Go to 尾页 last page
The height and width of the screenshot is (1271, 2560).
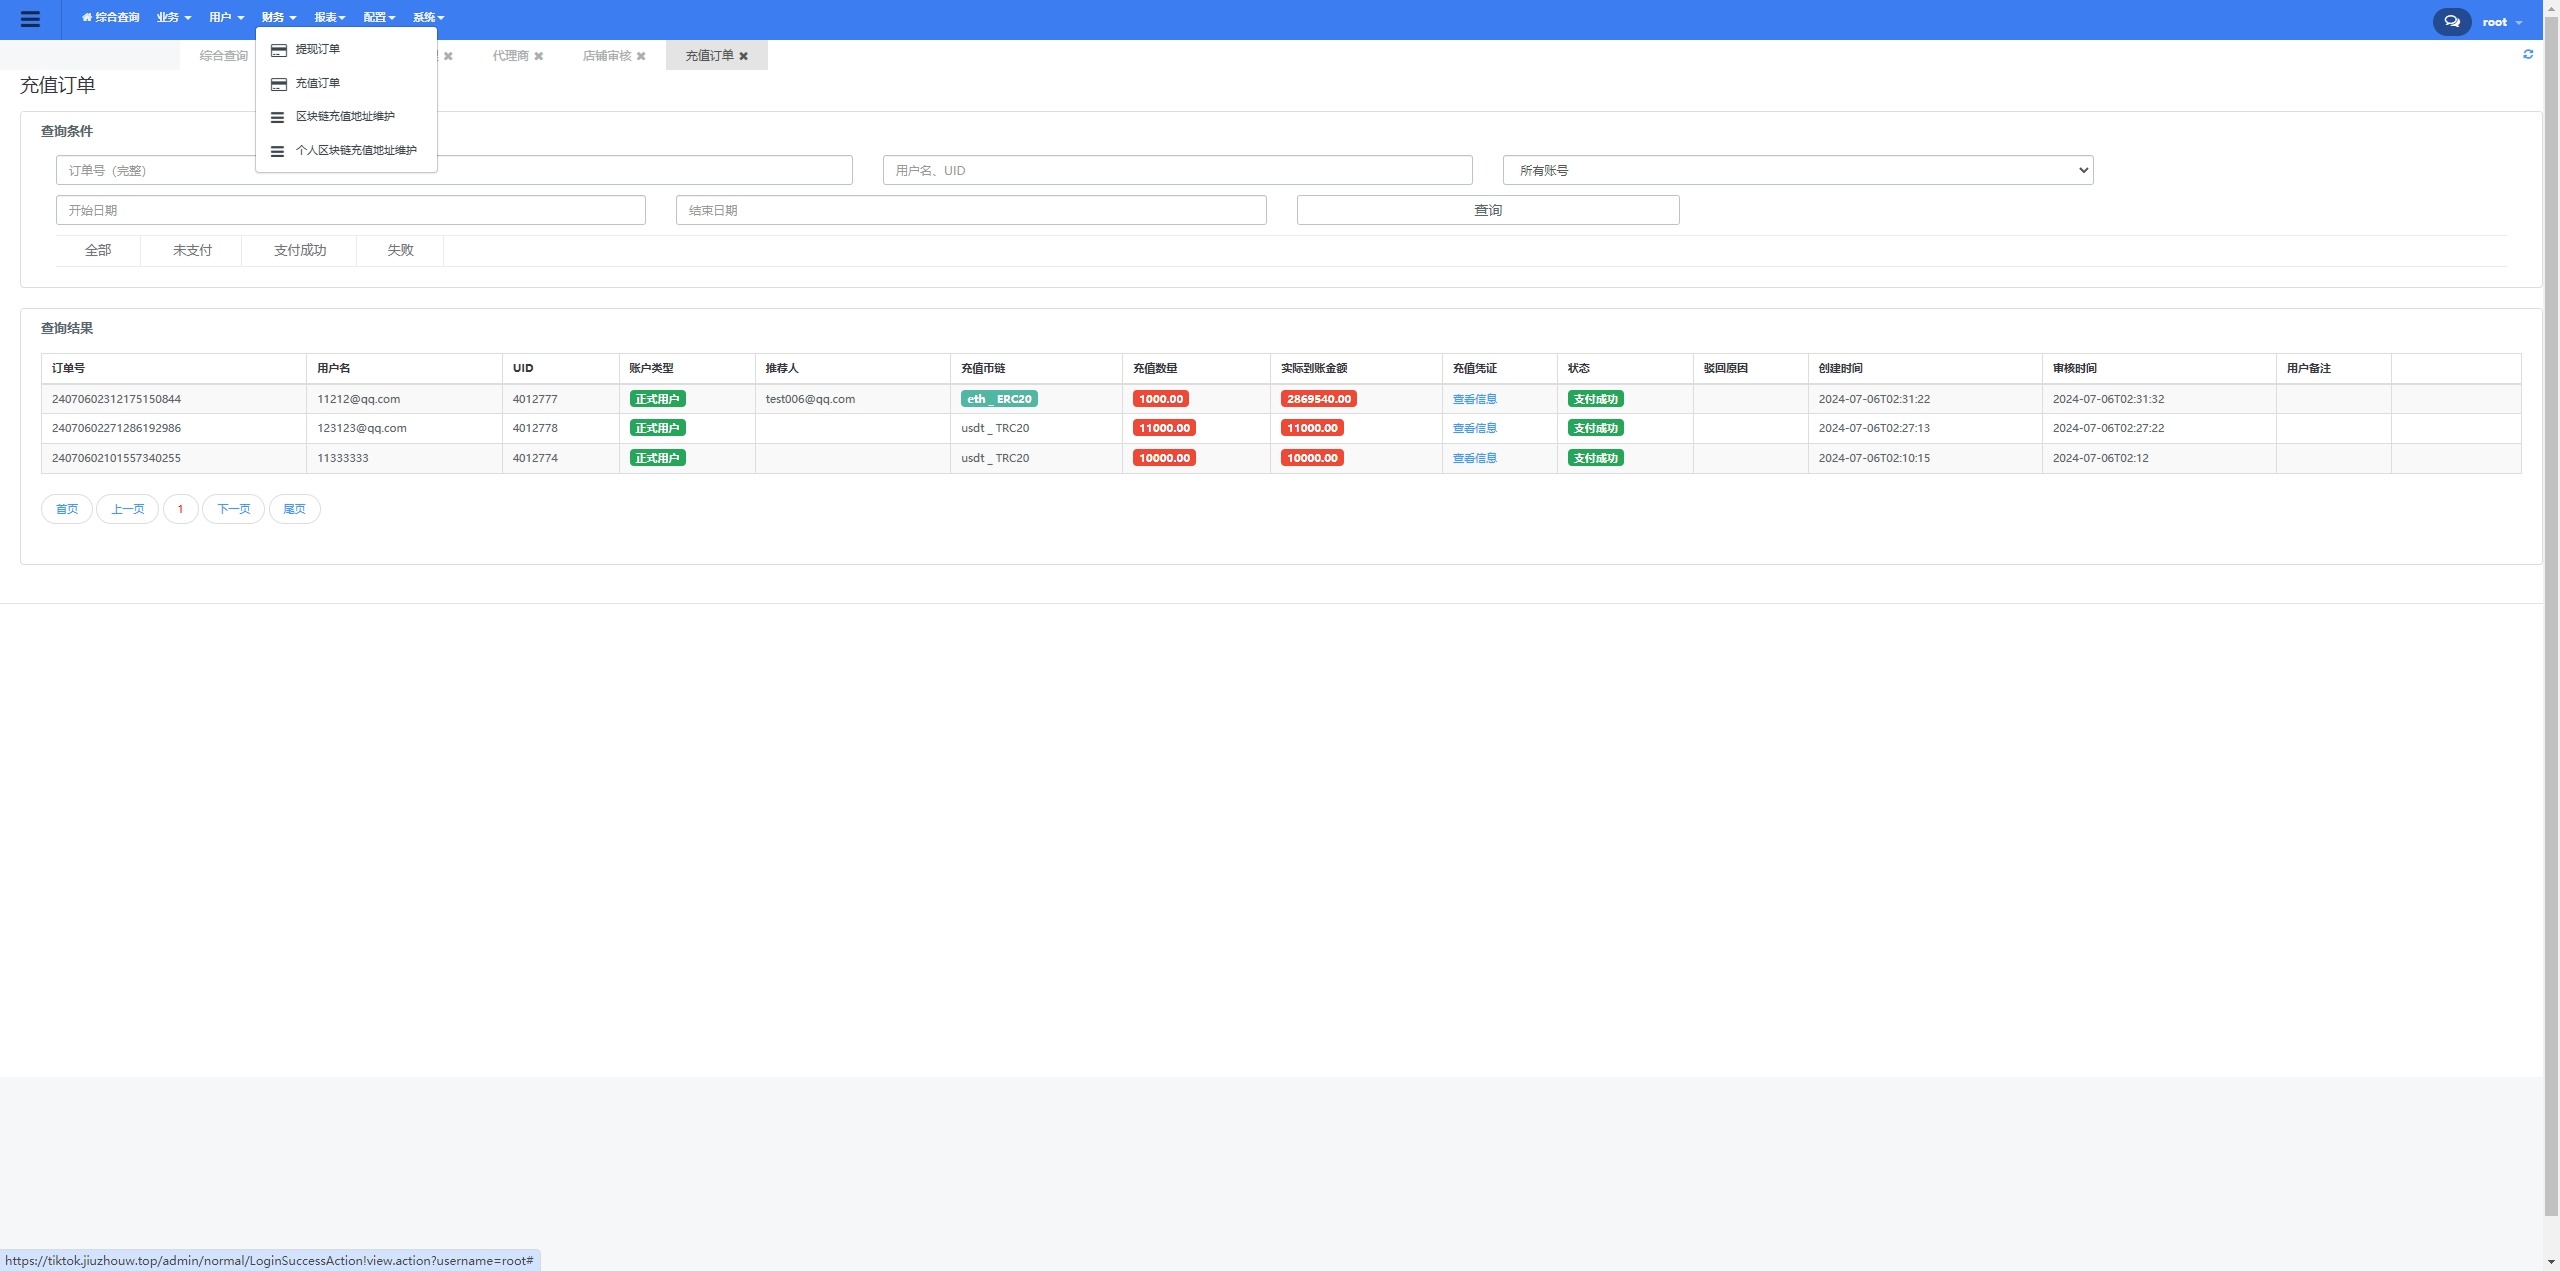[295, 509]
